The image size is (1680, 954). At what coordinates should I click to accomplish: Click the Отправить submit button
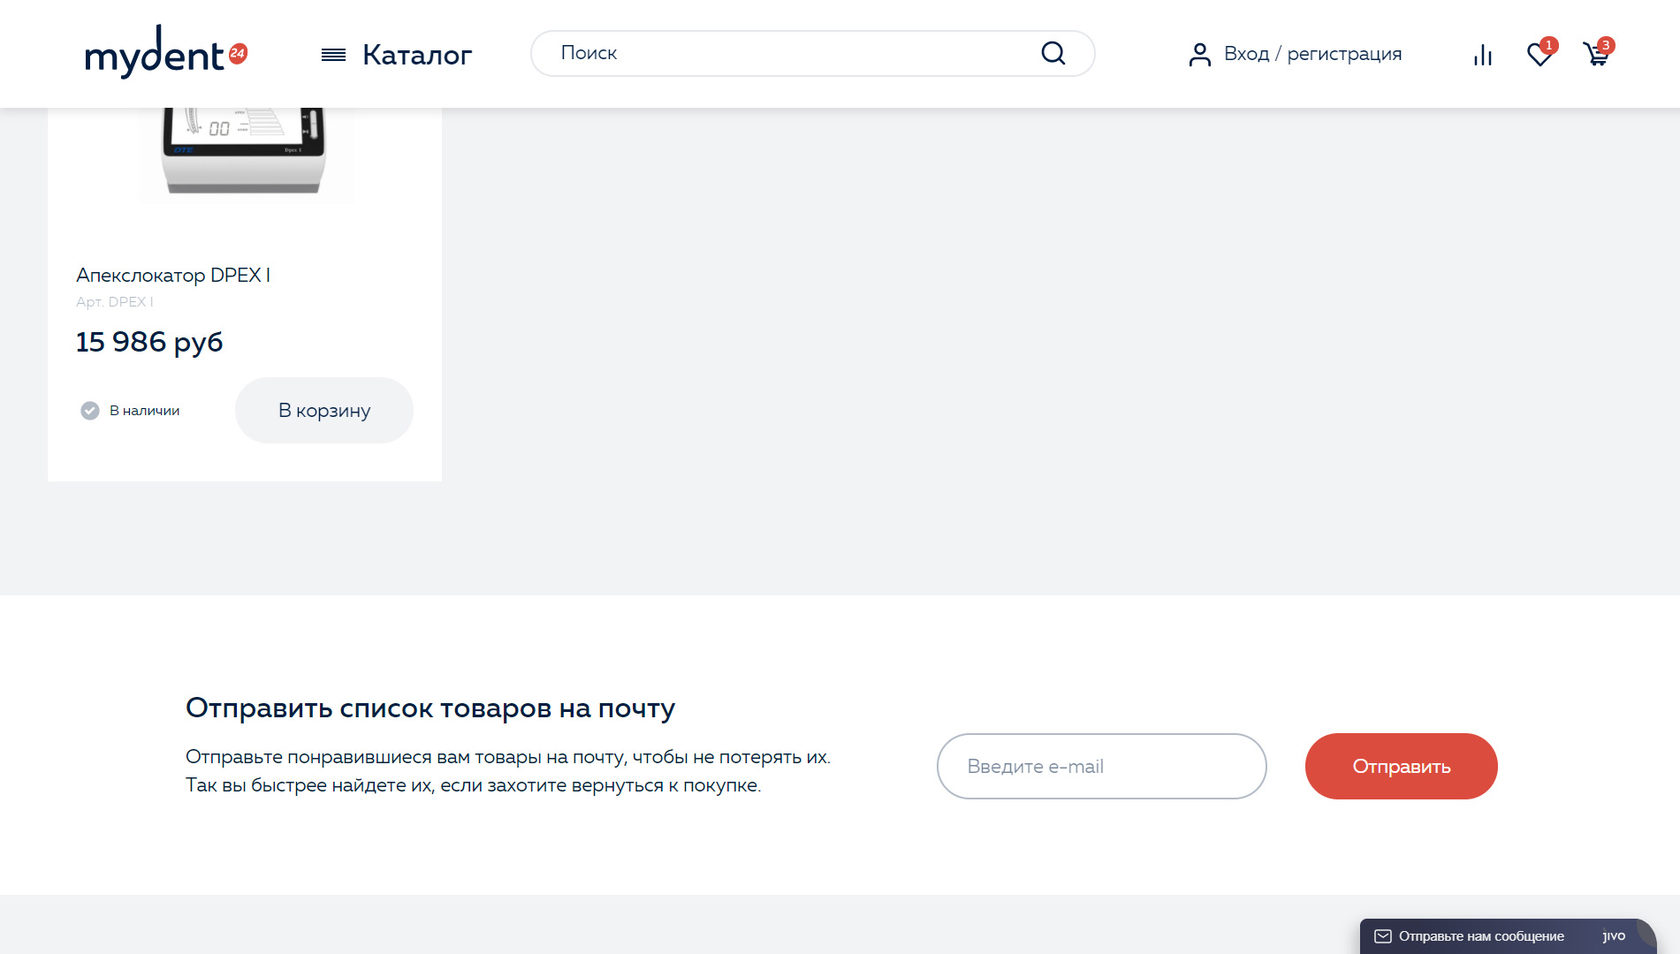pos(1400,766)
